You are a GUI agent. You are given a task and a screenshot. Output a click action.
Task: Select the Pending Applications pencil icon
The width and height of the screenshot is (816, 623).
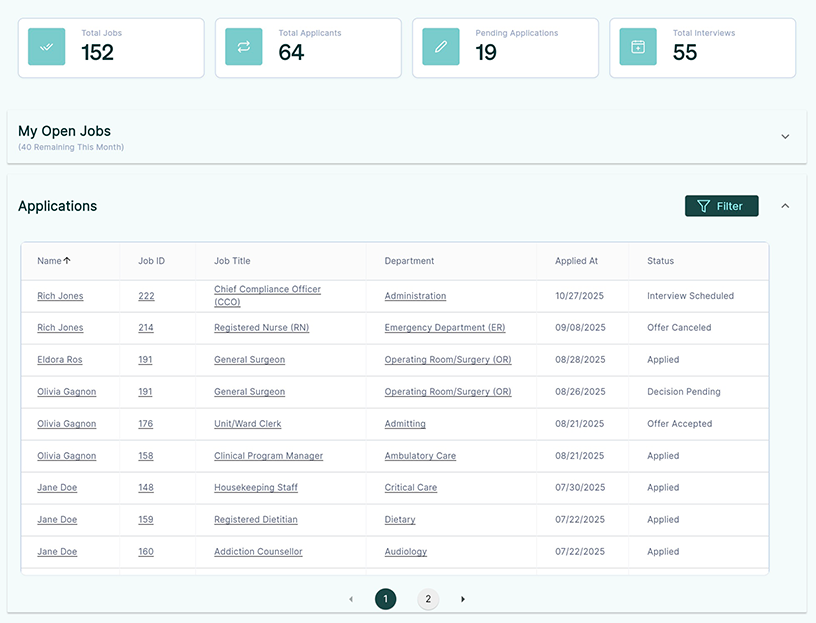tap(440, 47)
